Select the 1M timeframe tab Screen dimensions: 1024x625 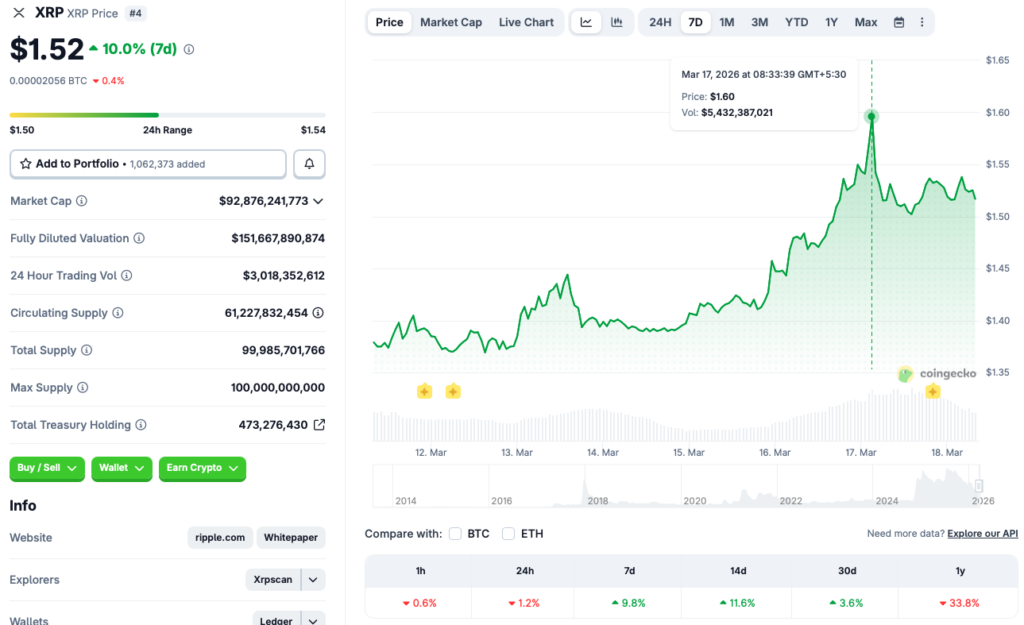click(x=727, y=21)
